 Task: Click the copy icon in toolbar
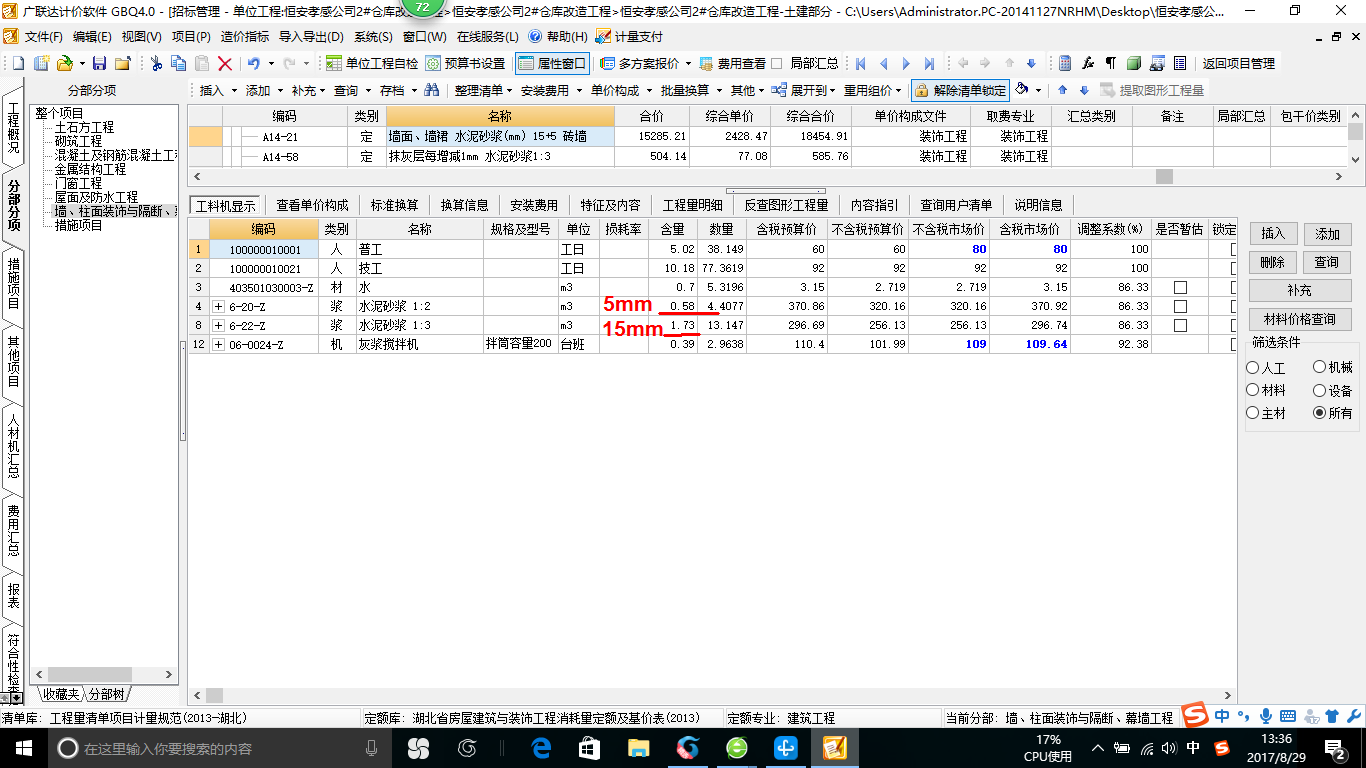[x=180, y=63]
